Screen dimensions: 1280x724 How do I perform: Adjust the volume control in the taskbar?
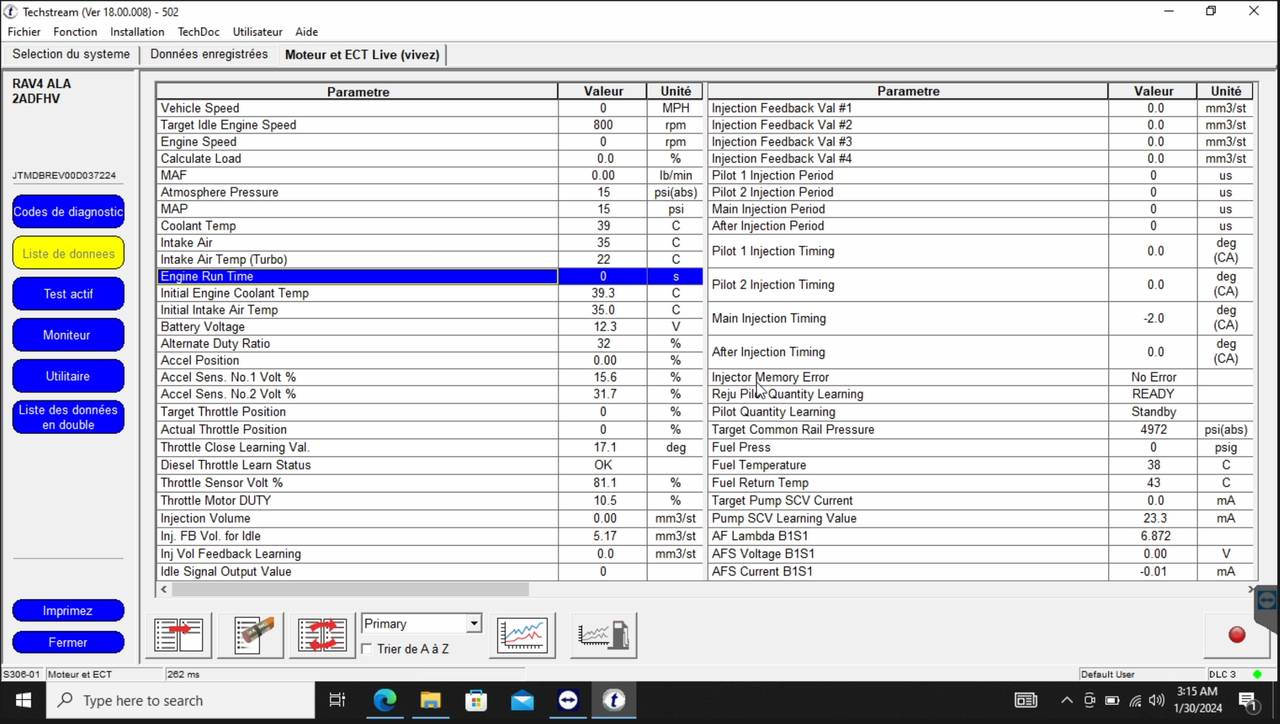click(1155, 701)
